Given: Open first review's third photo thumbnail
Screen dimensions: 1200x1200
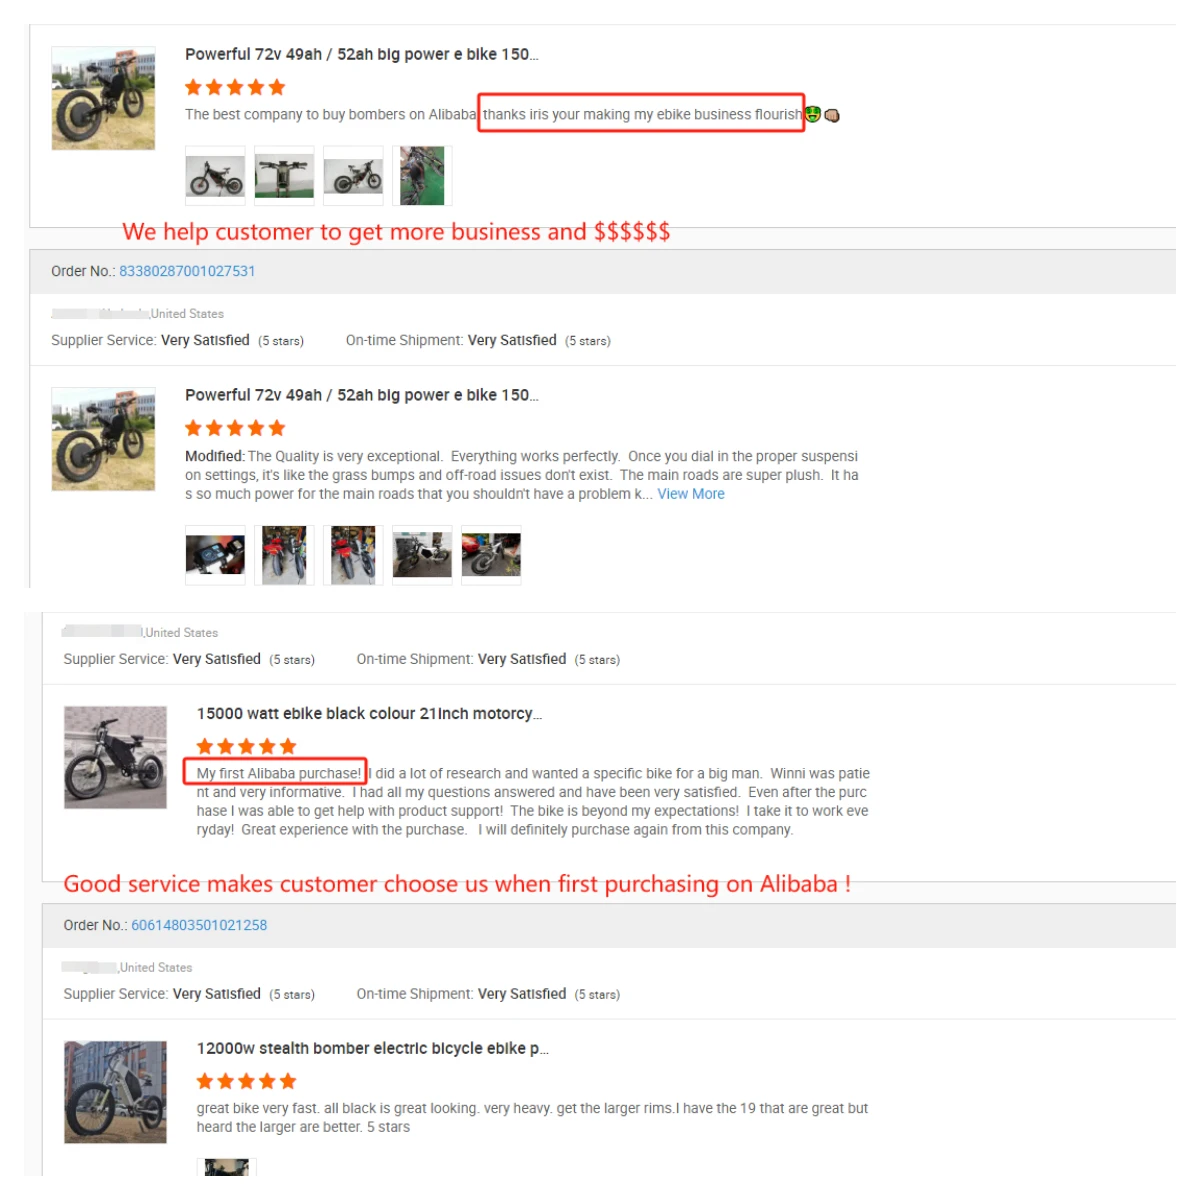Looking at the screenshot, I should click(353, 176).
